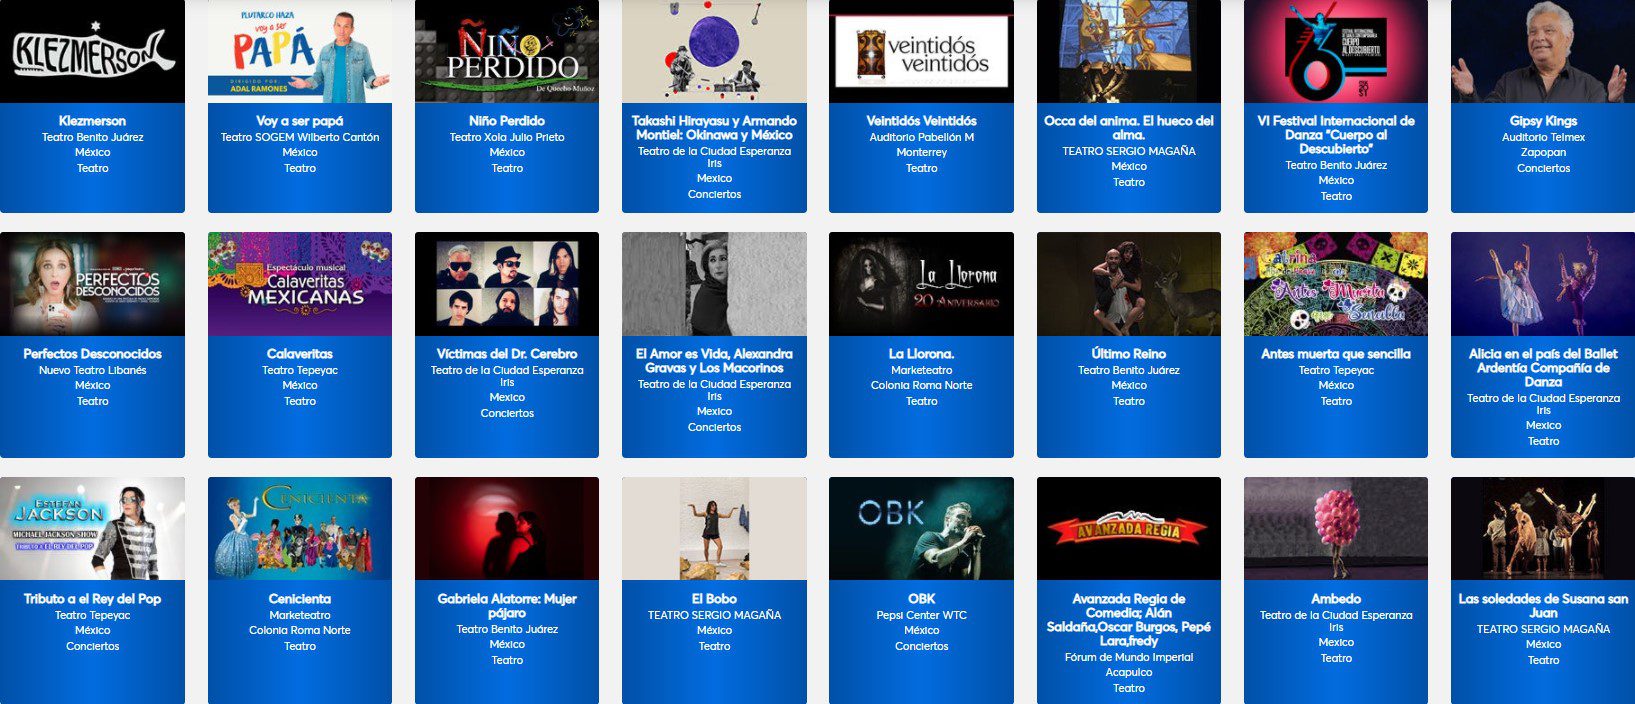Click the La Llorona. title link
The image size is (1635, 704).
[921, 354]
